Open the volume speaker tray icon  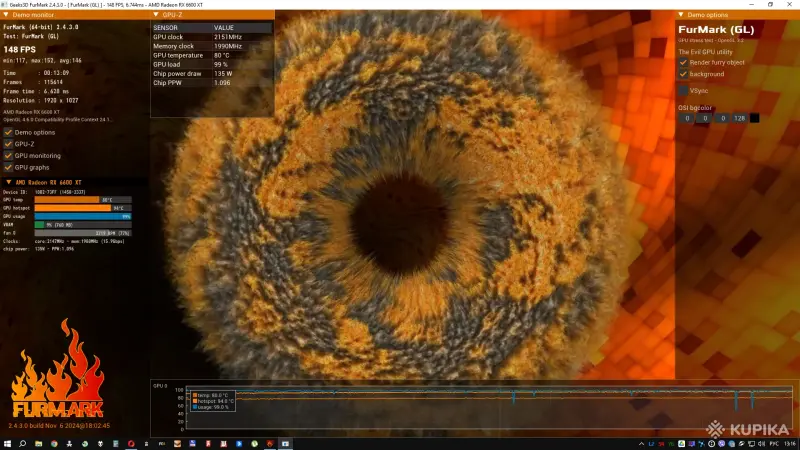[761, 444]
